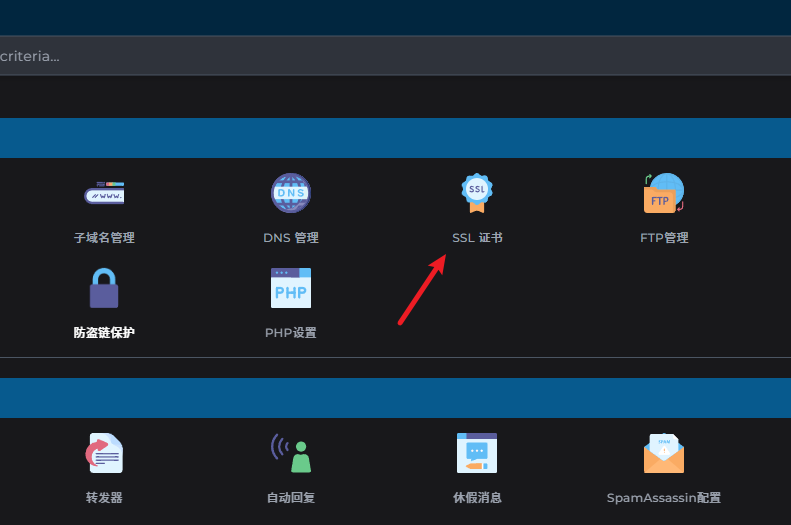Click the DNS 管理 globe icon
Viewport: 791px width, 525px height.
click(x=291, y=193)
